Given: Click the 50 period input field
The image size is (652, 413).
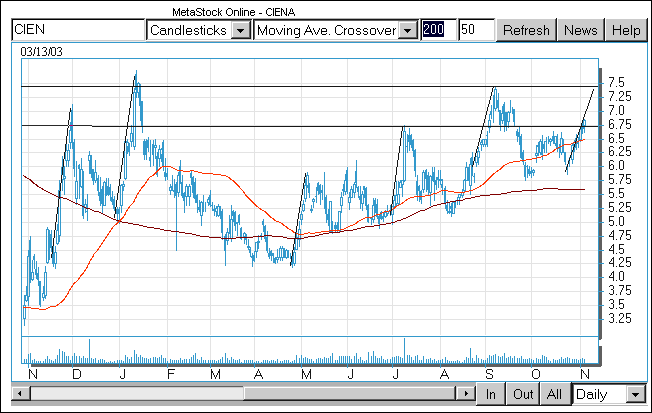Looking at the screenshot, I should tap(477, 30).
